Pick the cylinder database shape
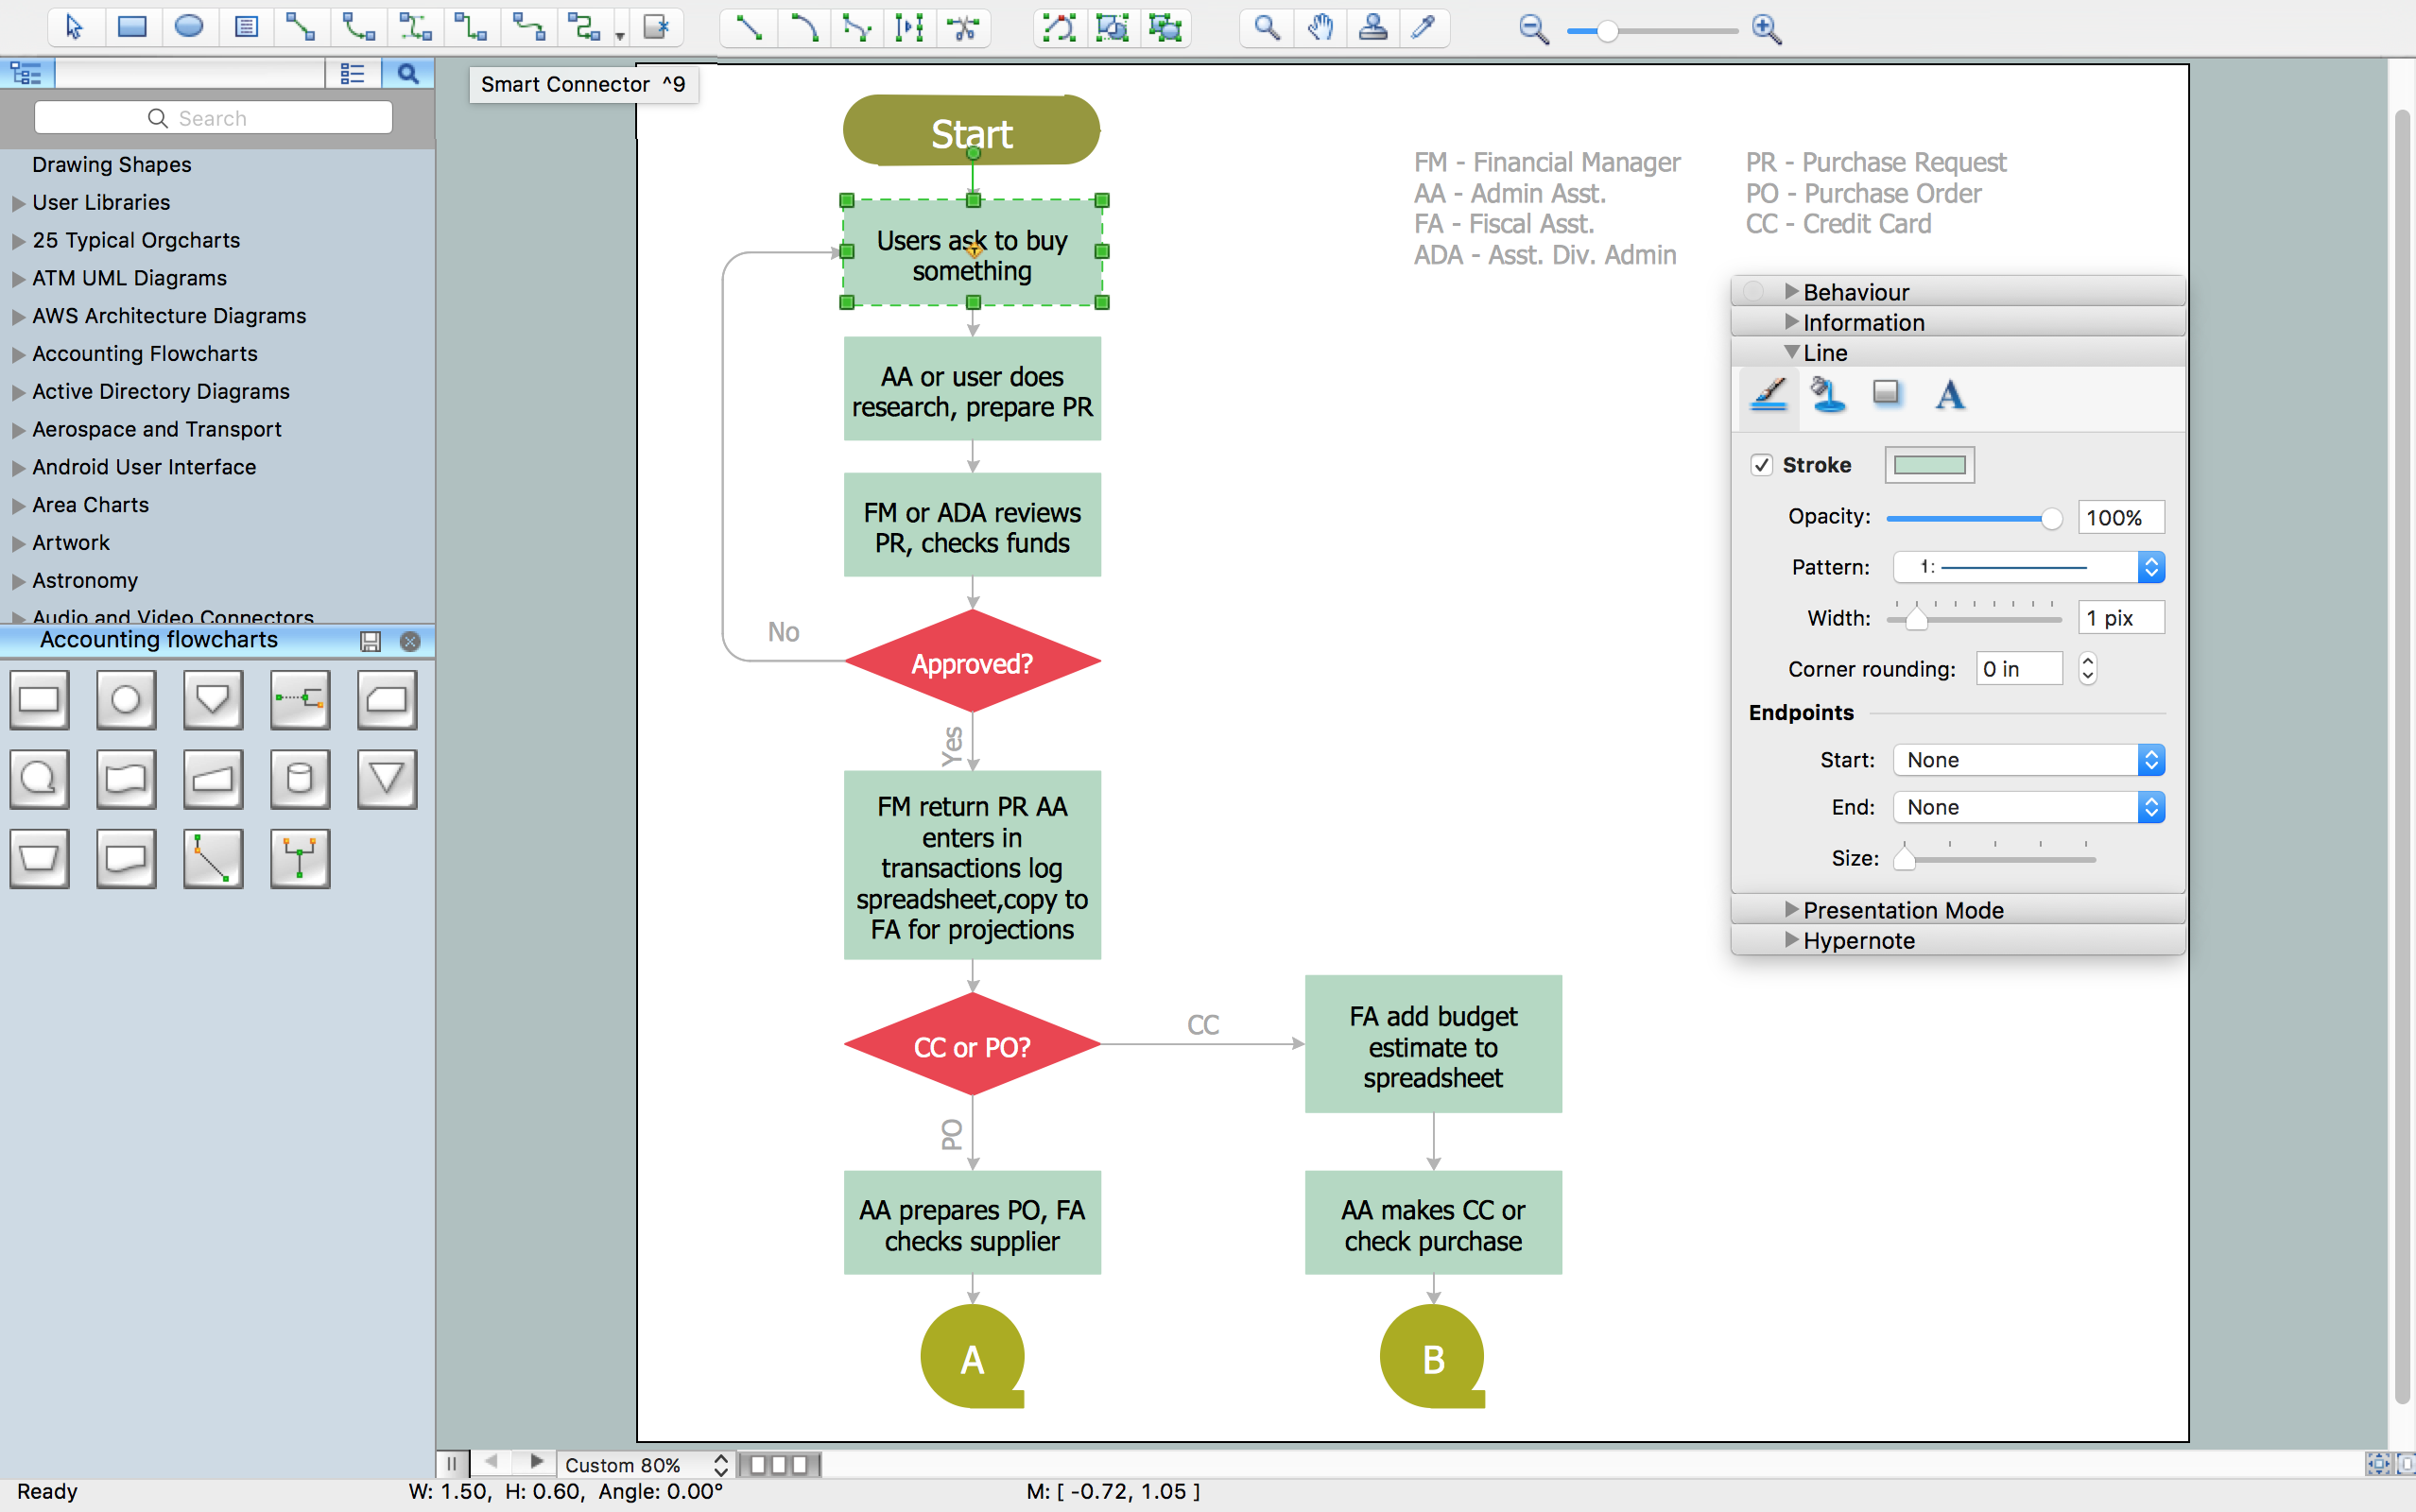This screenshot has width=2416, height=1512. [x=300, y=779]
